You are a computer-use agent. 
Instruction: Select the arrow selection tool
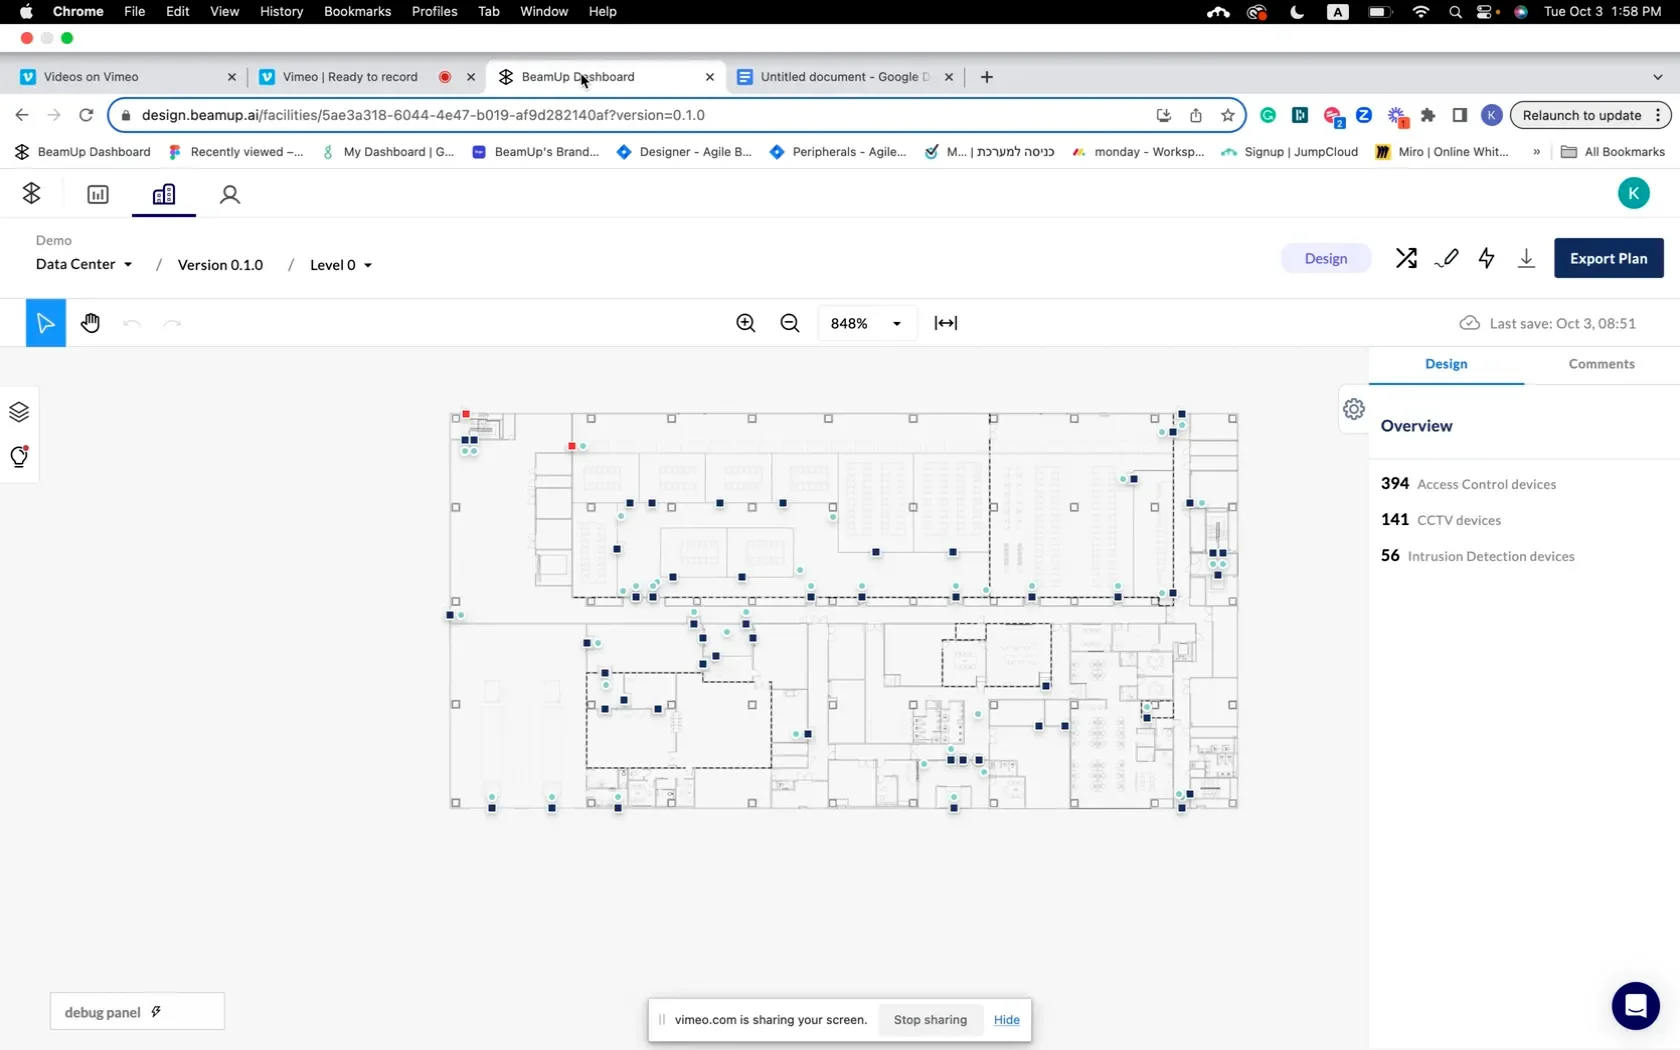click(44, 322)
